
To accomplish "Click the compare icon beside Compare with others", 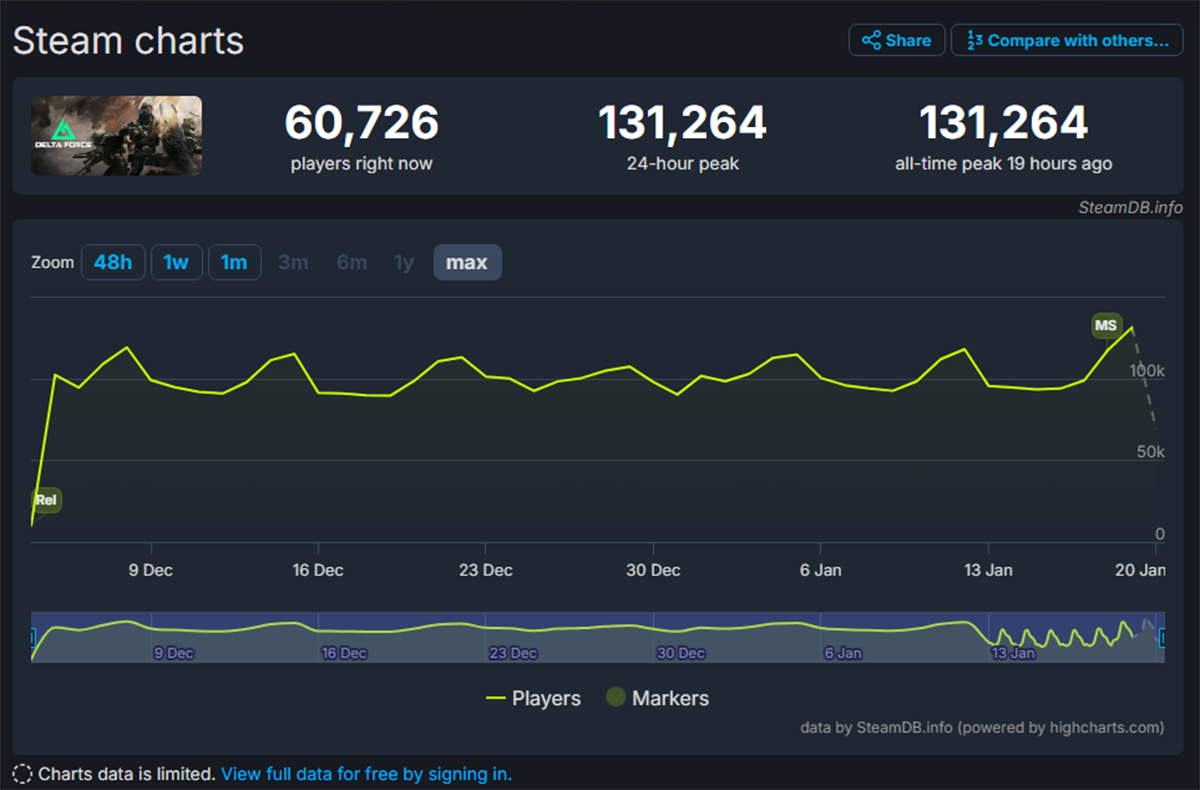I will (975, 40).
